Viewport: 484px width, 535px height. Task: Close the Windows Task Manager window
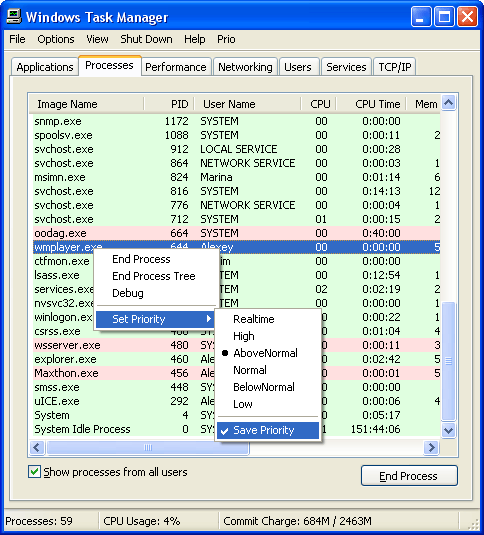(467, 16)
